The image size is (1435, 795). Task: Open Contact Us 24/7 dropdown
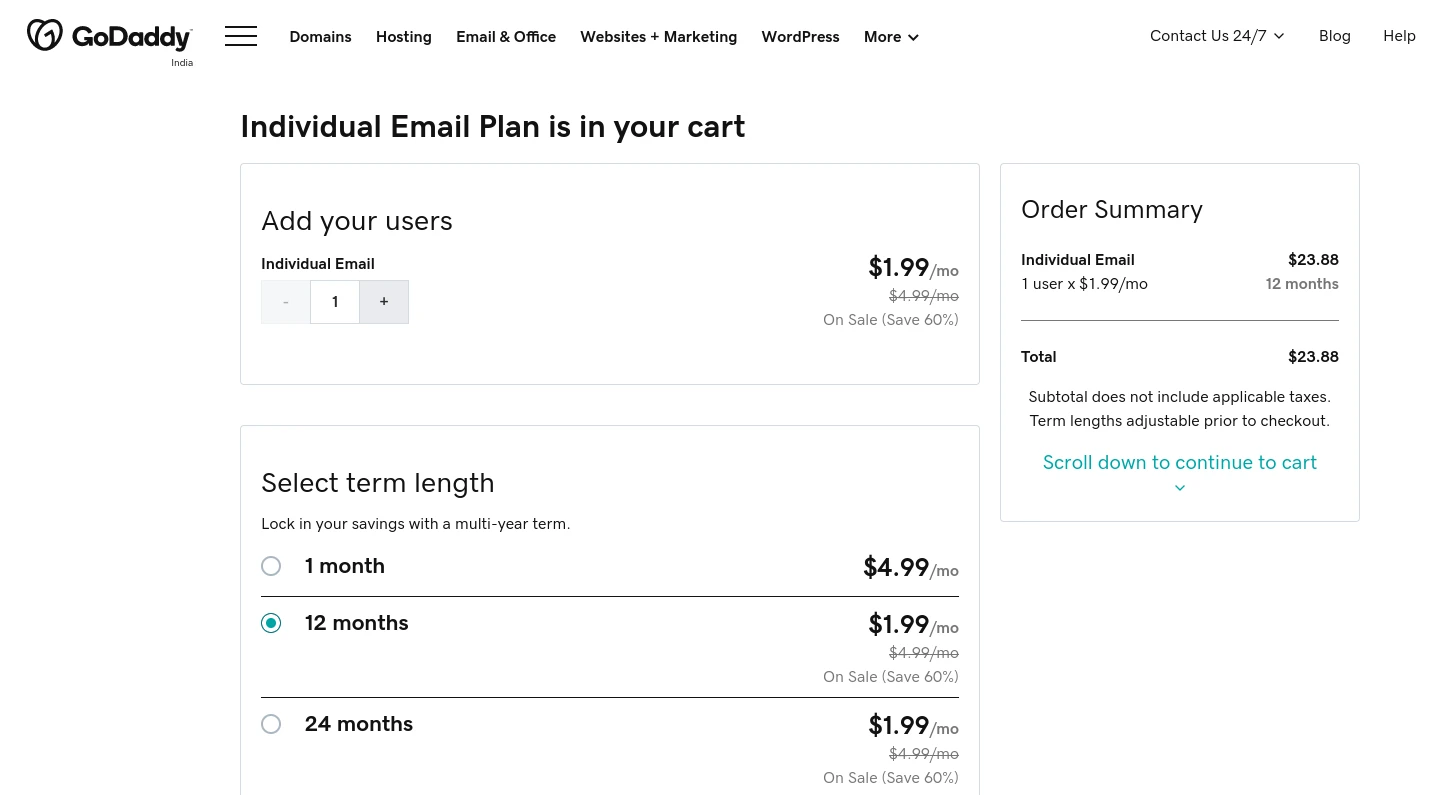point(1217,36)
